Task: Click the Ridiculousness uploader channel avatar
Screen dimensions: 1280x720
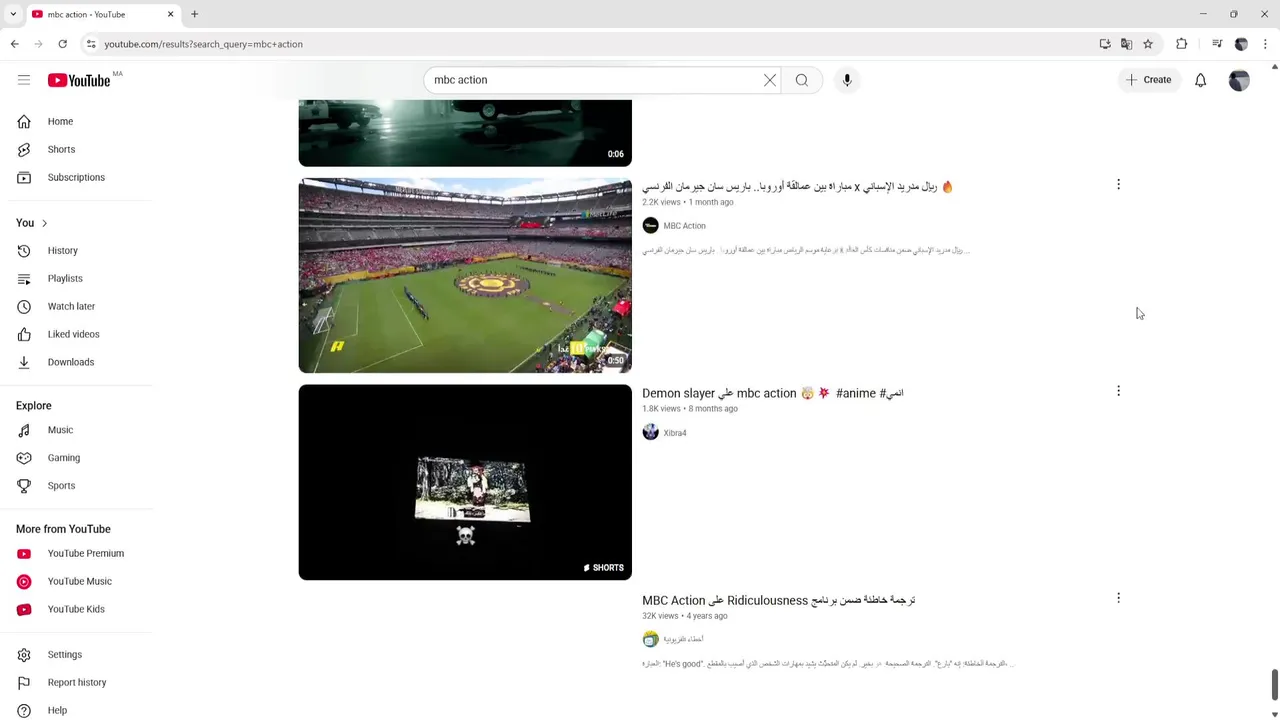Action: (650, 639)
